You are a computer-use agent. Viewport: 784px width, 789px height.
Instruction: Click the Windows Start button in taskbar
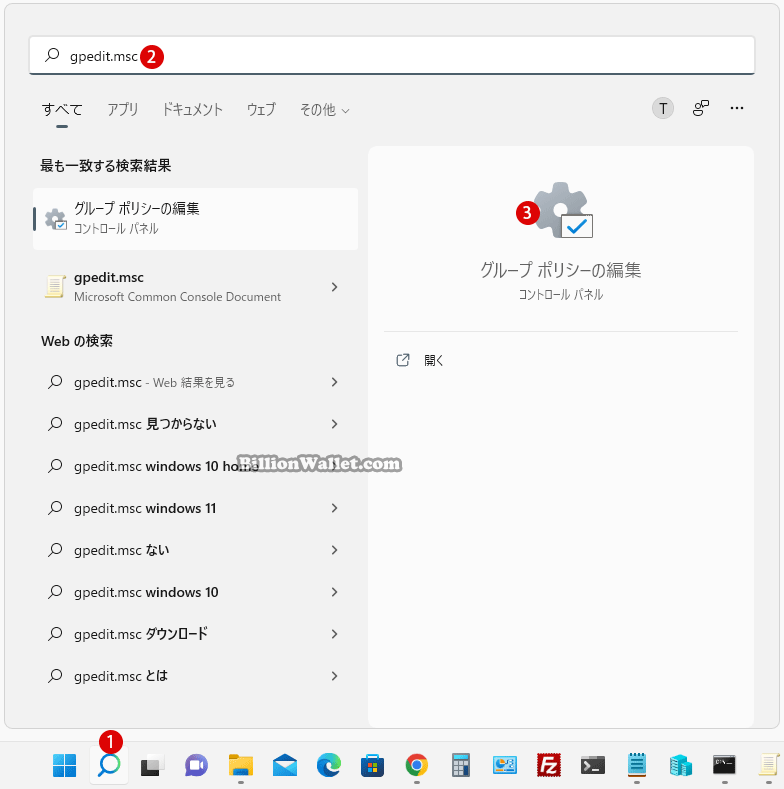(64, 765)
